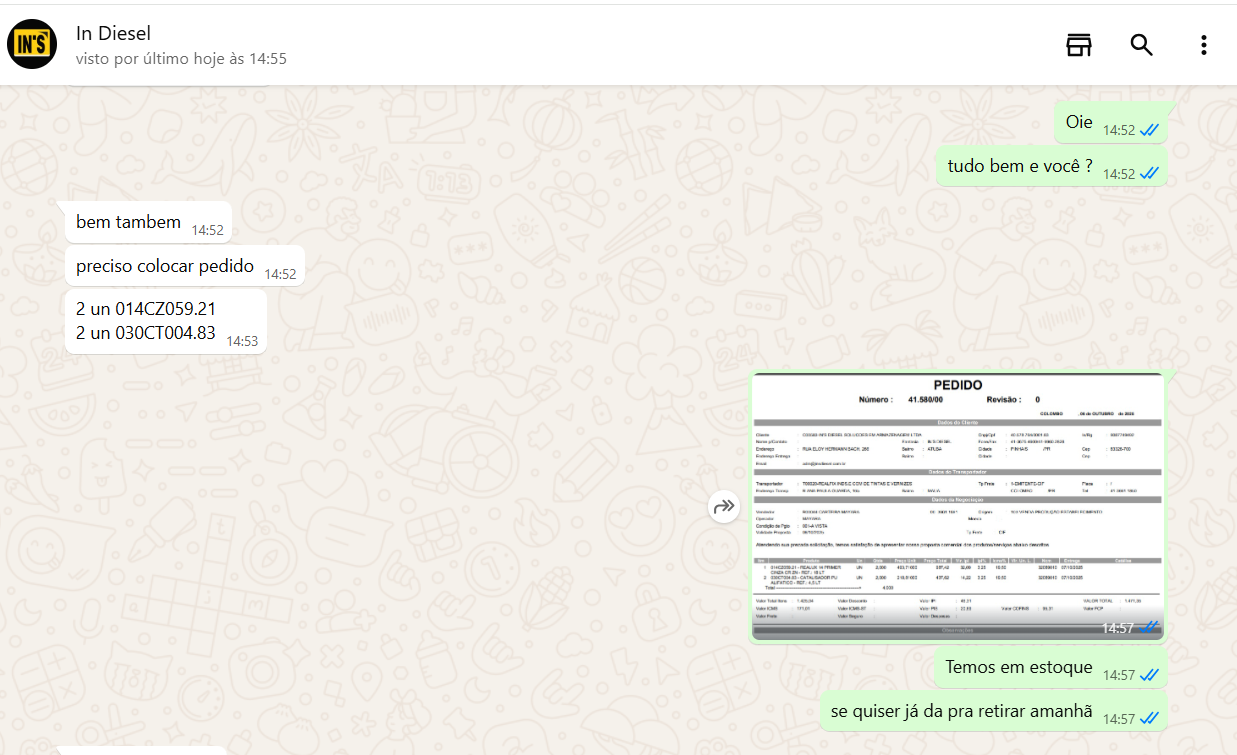Open the PEDIDO order image thumbnail
The height and width of the screenshot is (755, 1237).
pos(957,506)
